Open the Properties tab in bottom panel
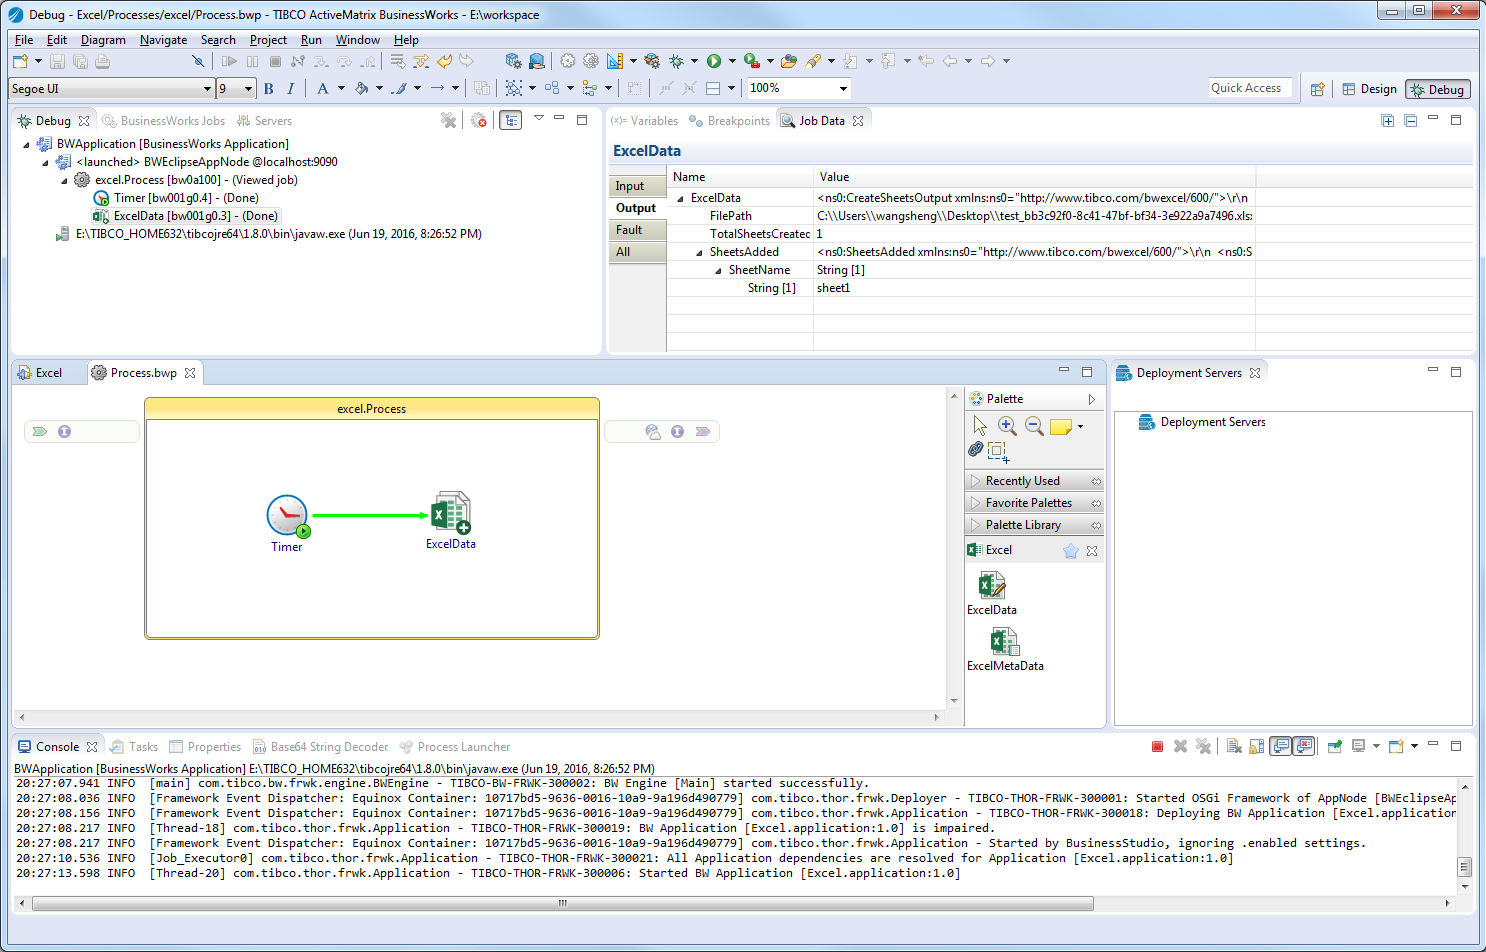The height and width of the screenshot is (952, 1486). click(205, 747)
